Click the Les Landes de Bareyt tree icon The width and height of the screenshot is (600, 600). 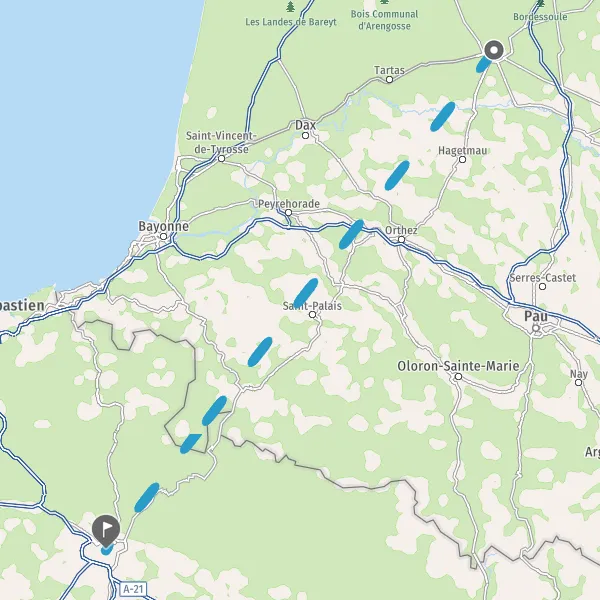pyautogui.click(x=290, y=7)
